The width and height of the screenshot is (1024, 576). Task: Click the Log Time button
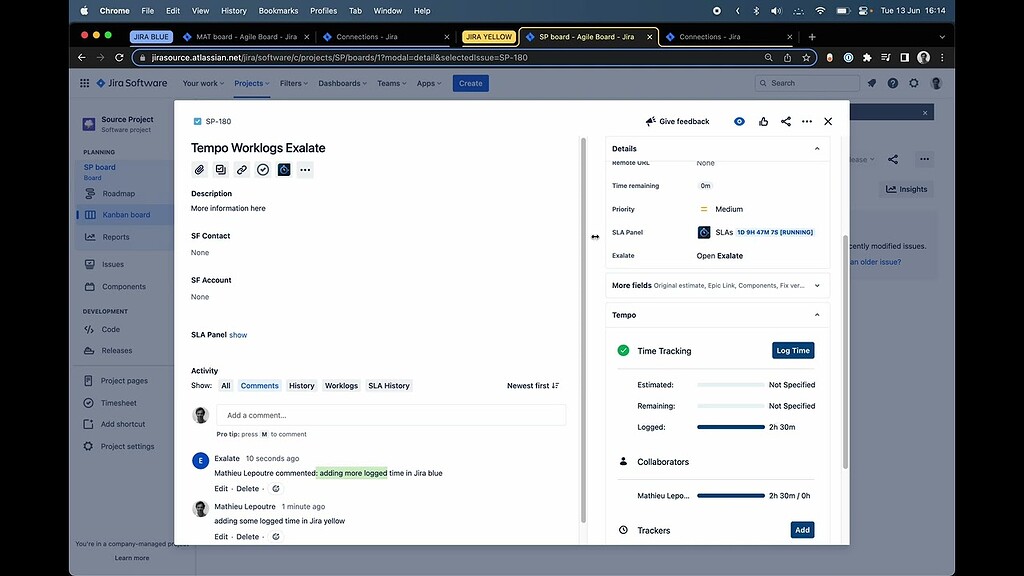792,350
